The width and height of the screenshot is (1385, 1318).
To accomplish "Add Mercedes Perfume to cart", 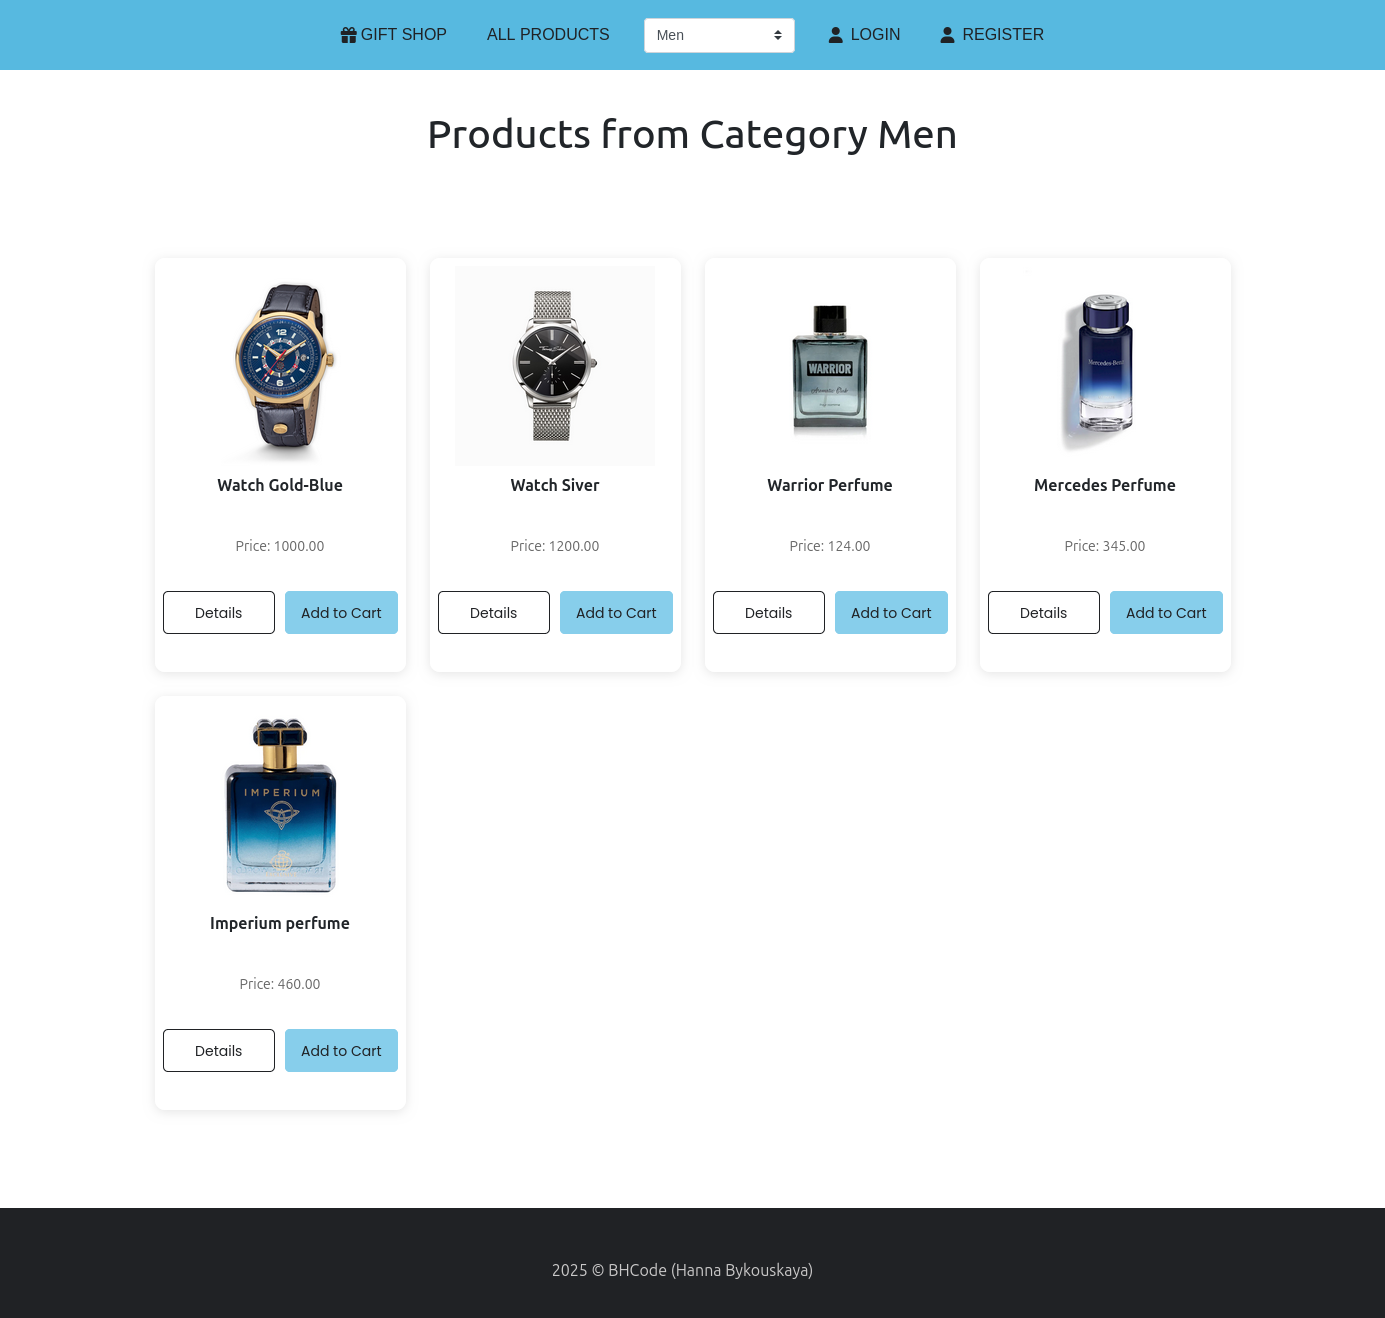I will 1166,612.
